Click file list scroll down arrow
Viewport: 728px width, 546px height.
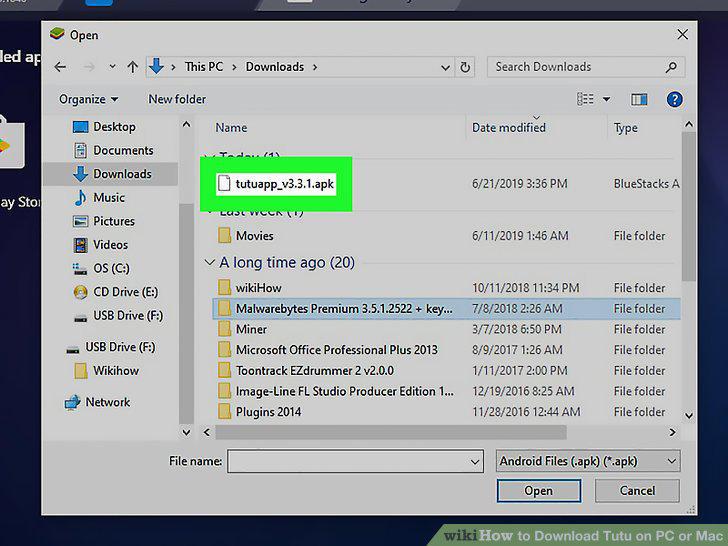(689, 416)
